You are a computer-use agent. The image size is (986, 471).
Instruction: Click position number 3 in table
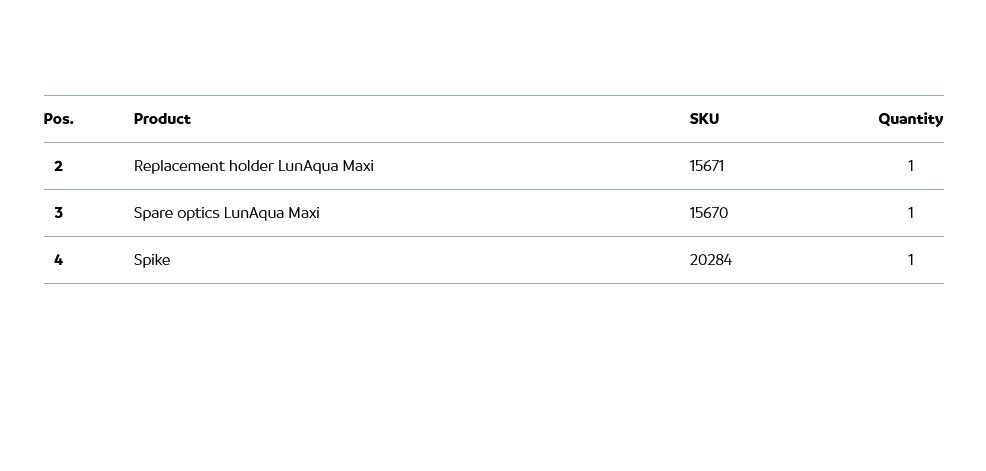(x=58, y=213)
